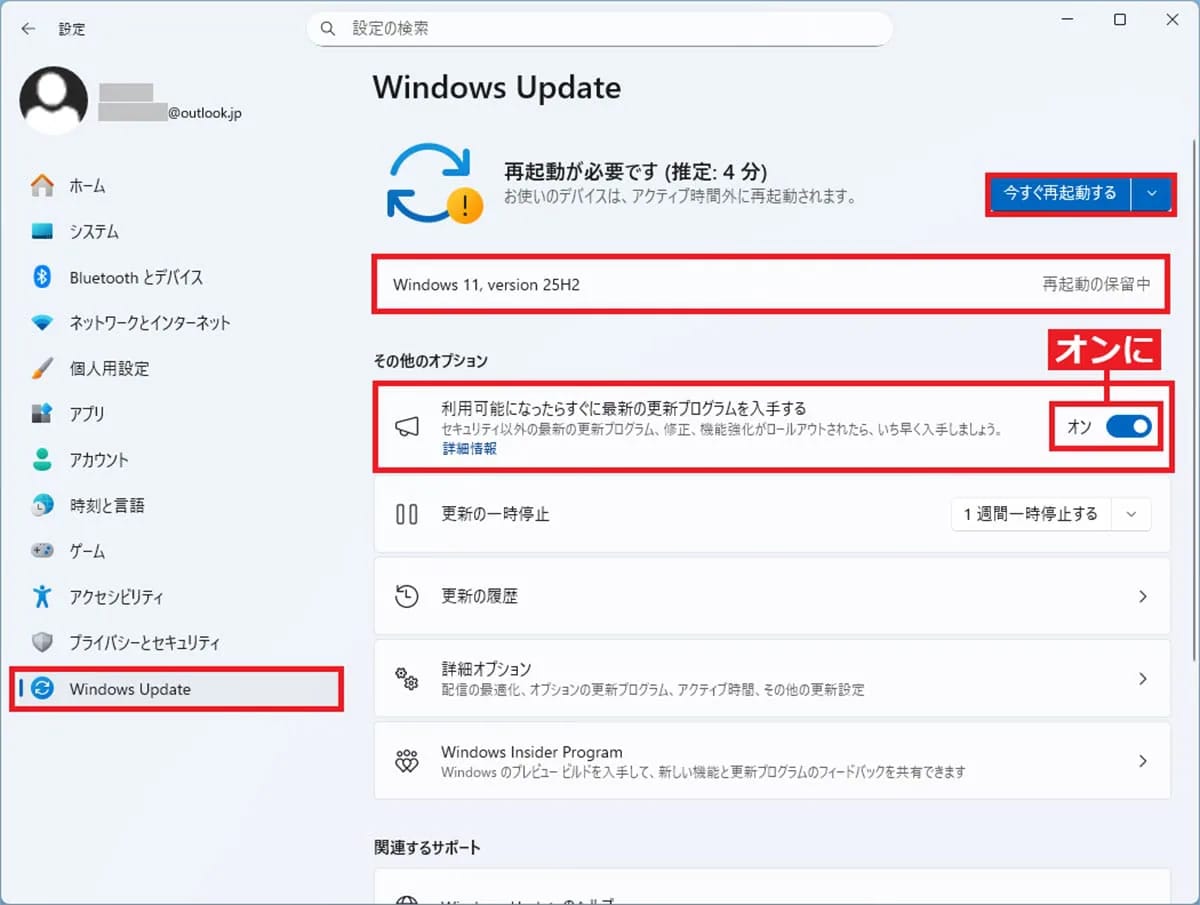This screenshot has height=905, width=1200.
Task: Open 詳細オプション advanced options
Action: [771, 678]
